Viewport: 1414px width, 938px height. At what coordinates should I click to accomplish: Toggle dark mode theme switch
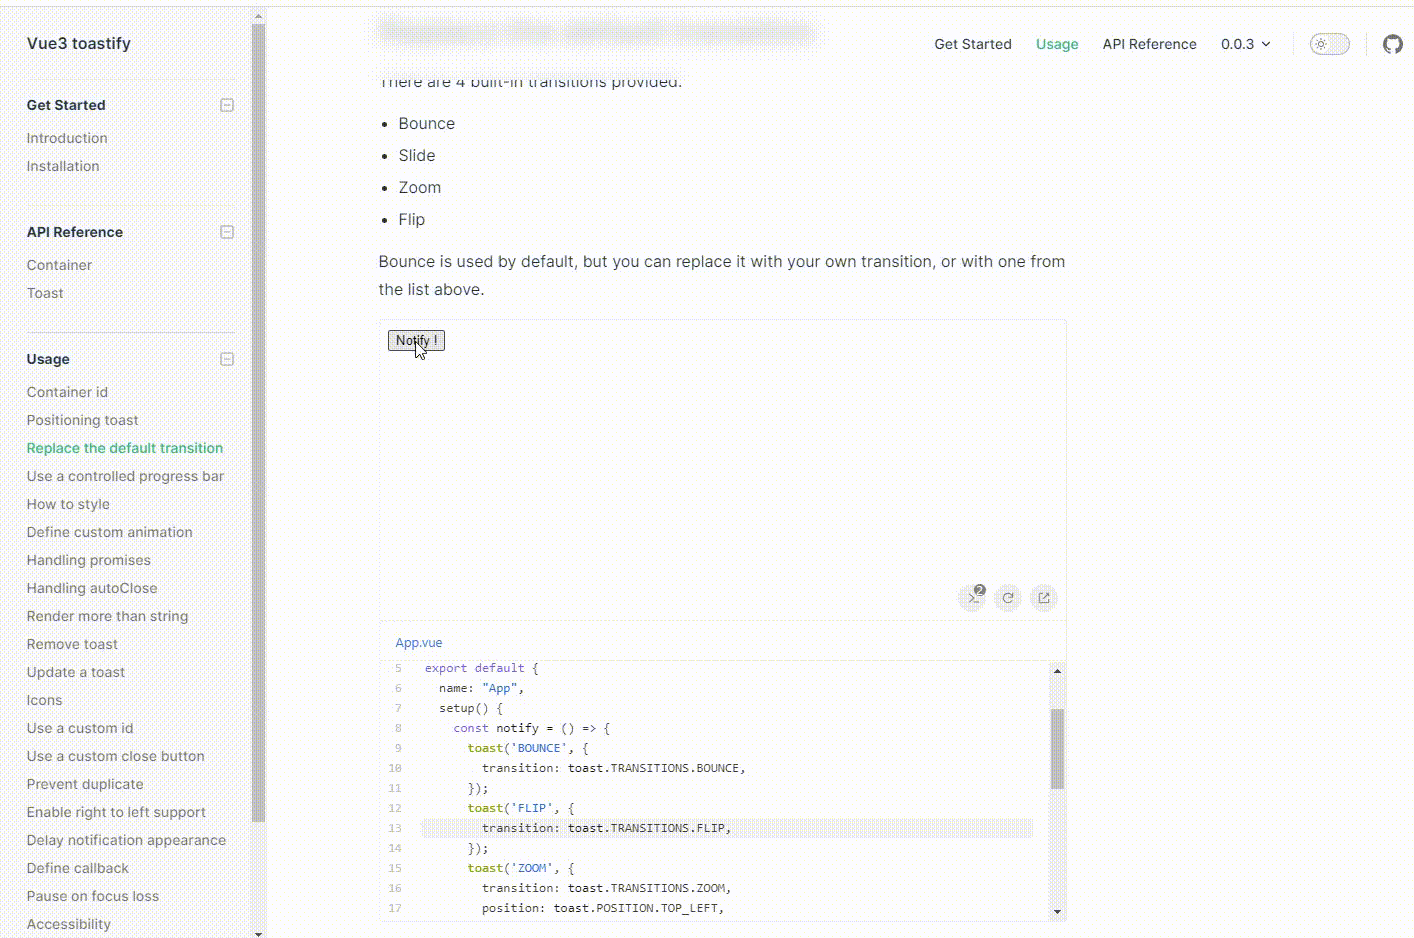point(1329,43)
